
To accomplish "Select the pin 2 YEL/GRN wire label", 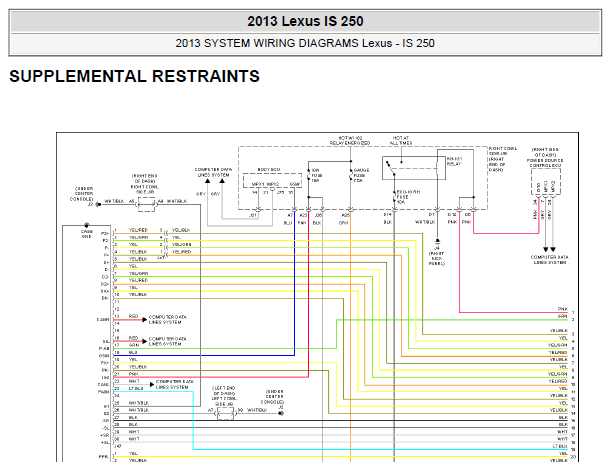I will [138, 237].
